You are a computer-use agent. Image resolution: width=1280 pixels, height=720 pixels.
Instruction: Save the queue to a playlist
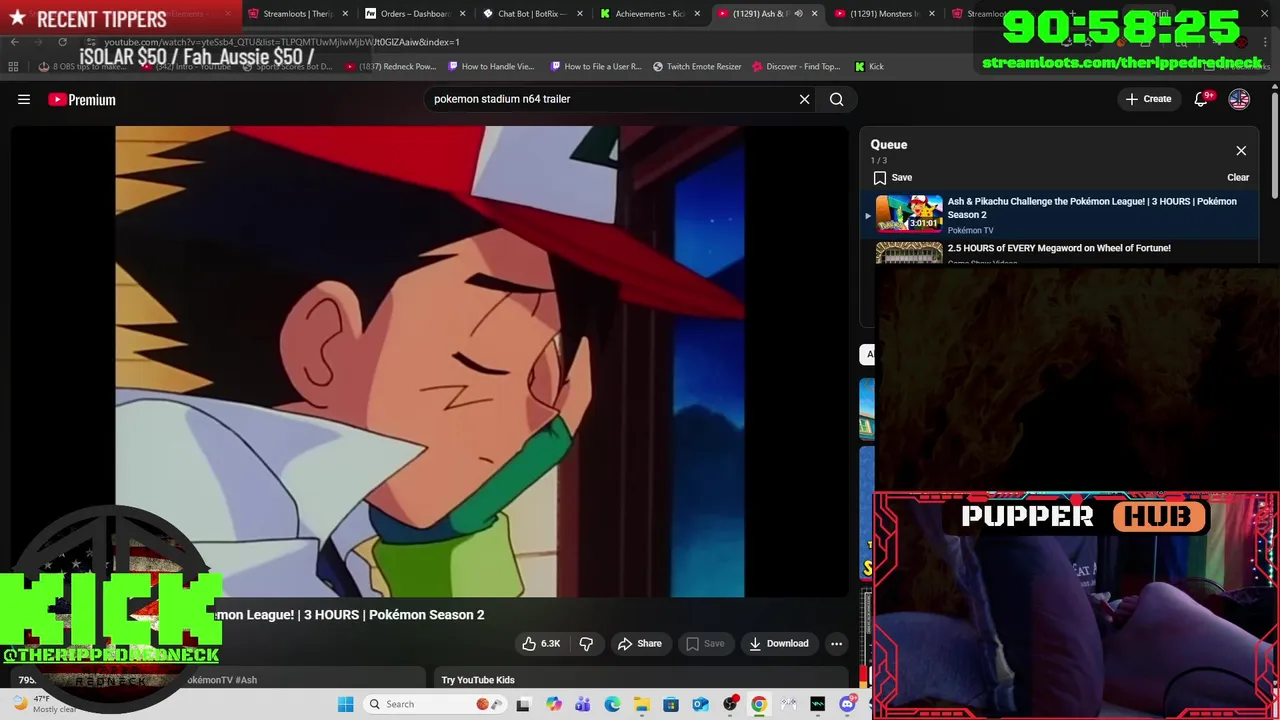click(892, 177)
